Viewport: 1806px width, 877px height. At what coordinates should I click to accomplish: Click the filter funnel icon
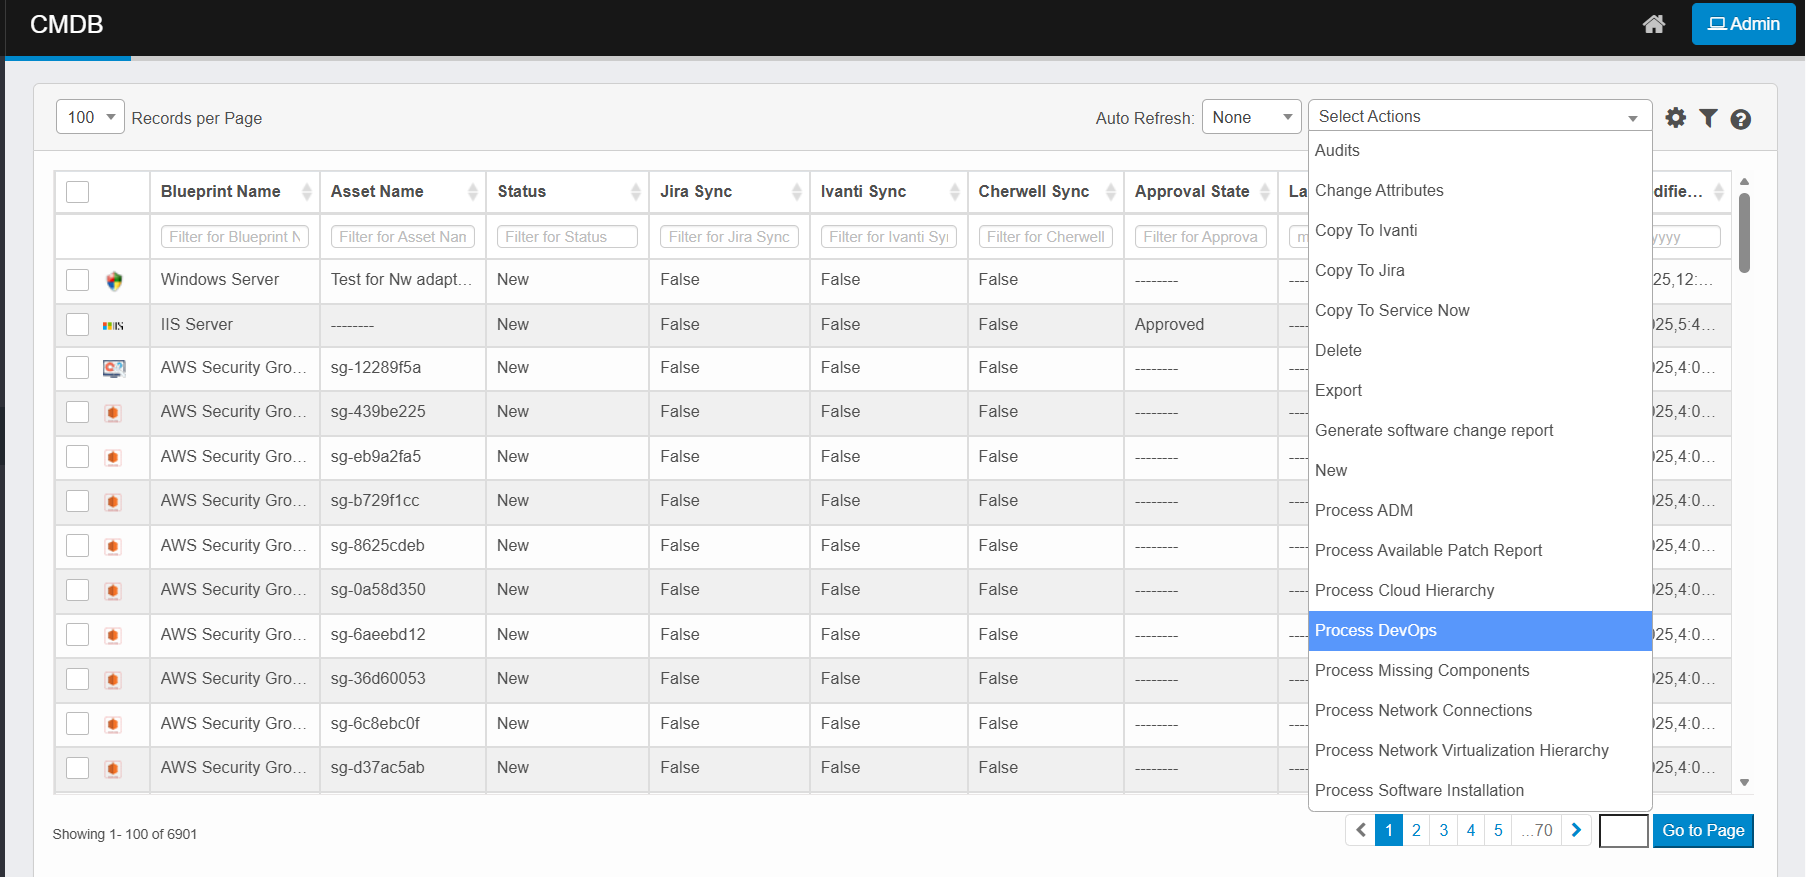(x=1708, y=118)
